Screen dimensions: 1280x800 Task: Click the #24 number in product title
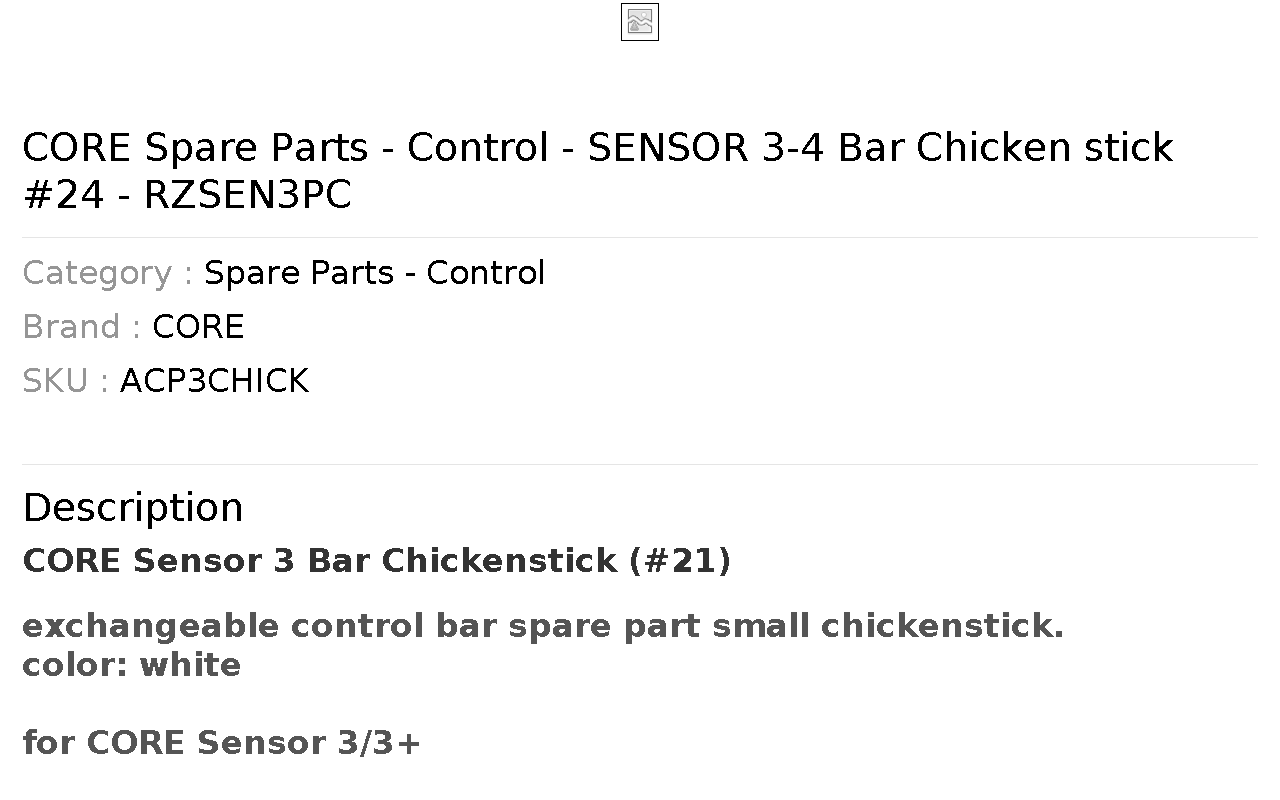point(63,195)
